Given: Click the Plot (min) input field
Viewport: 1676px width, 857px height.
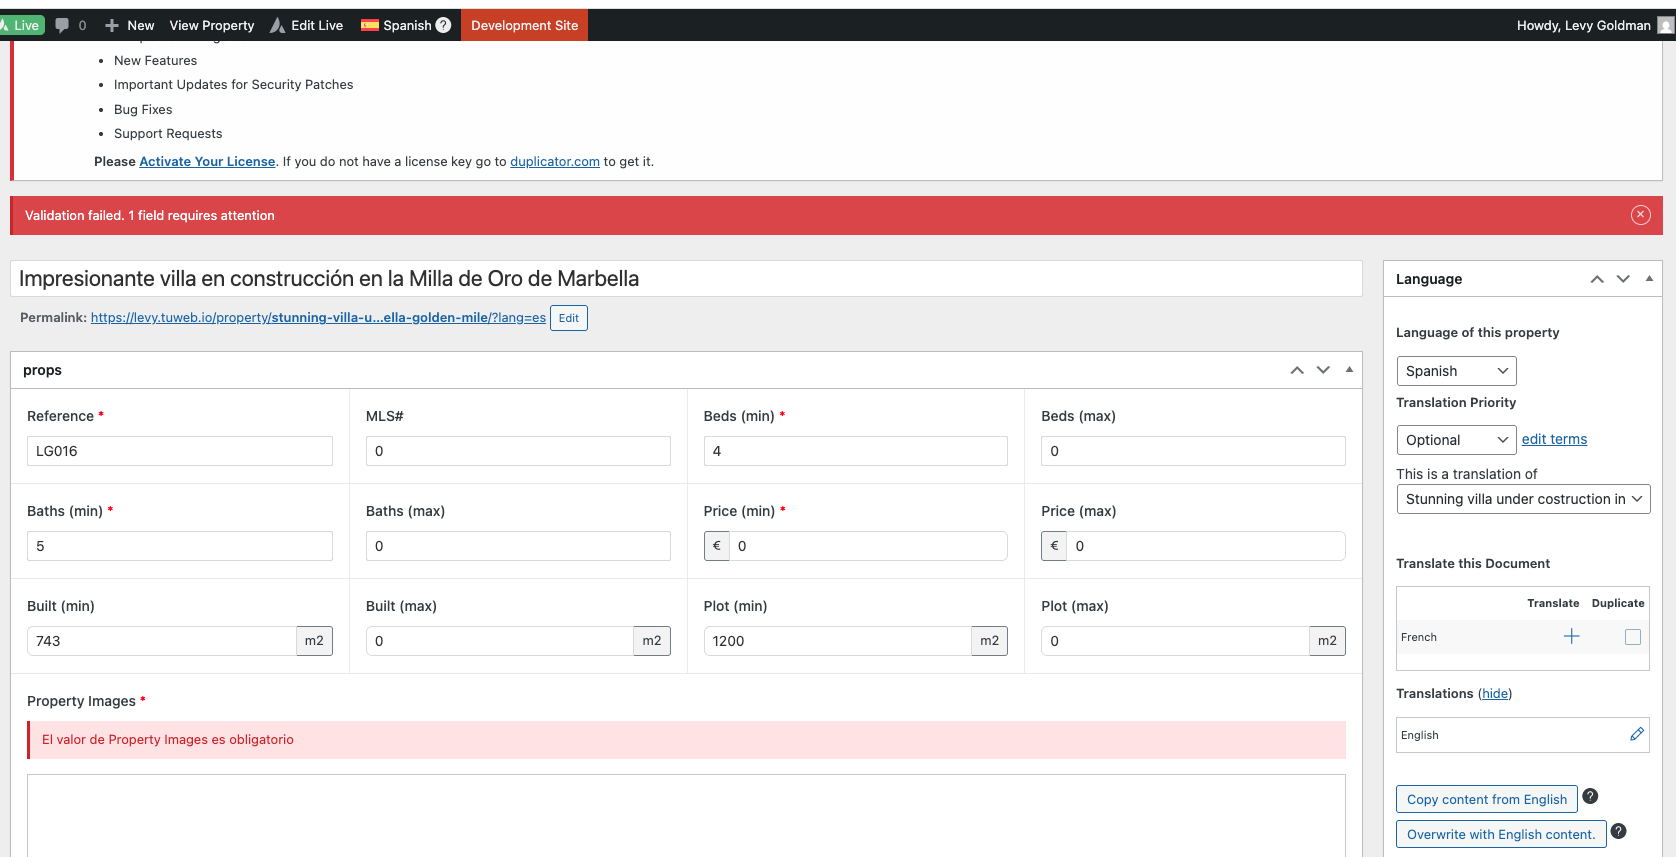Looking at the screenshot, I should 838,641.
